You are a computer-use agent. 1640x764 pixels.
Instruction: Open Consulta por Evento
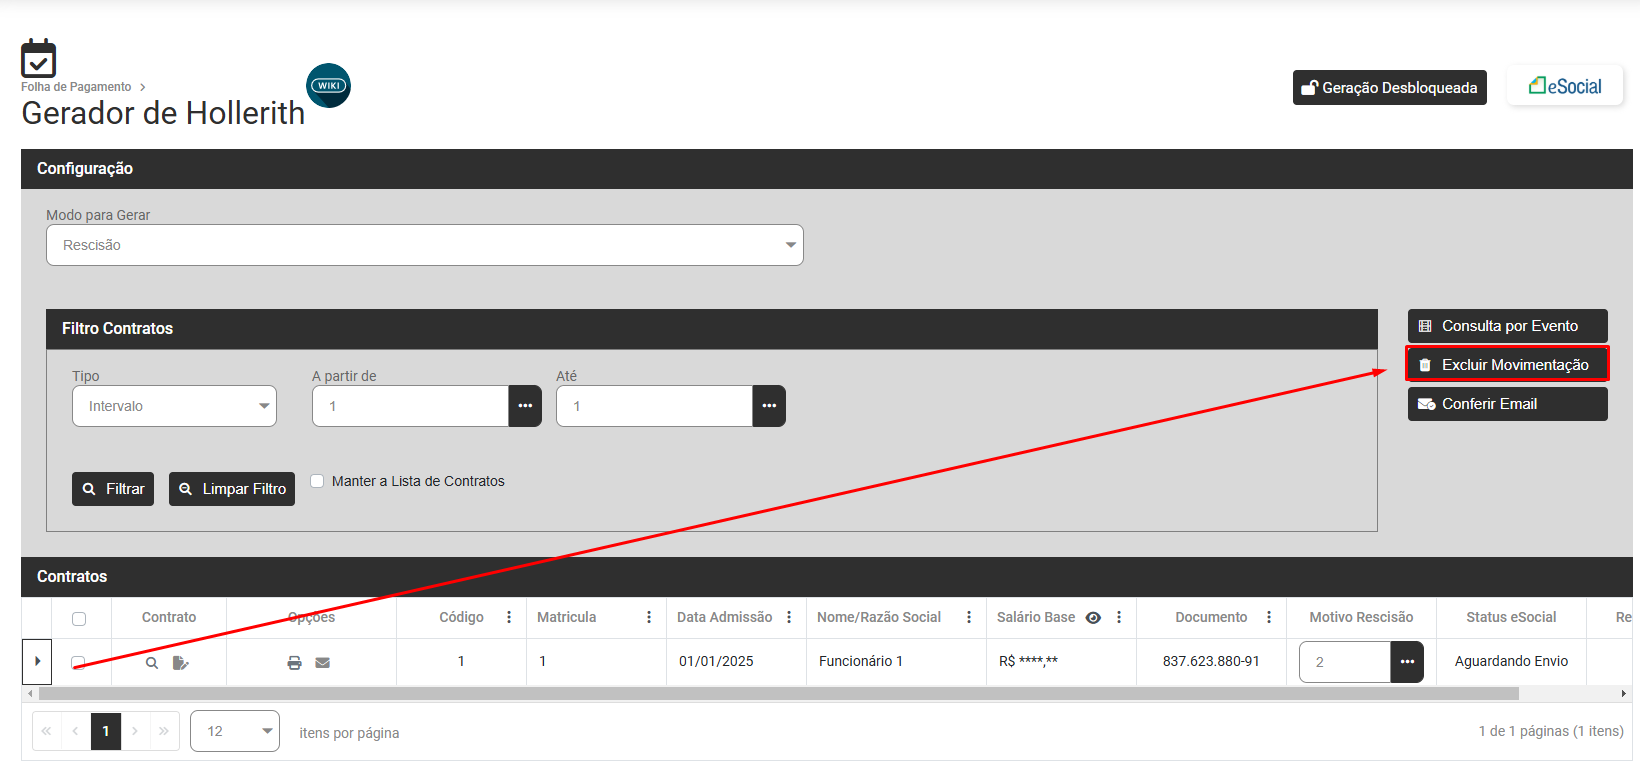(1508, 326)
